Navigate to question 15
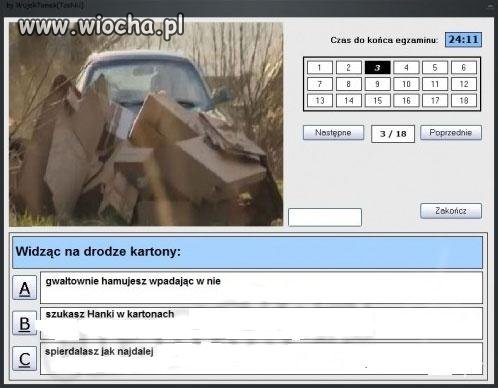 point(377,100)
